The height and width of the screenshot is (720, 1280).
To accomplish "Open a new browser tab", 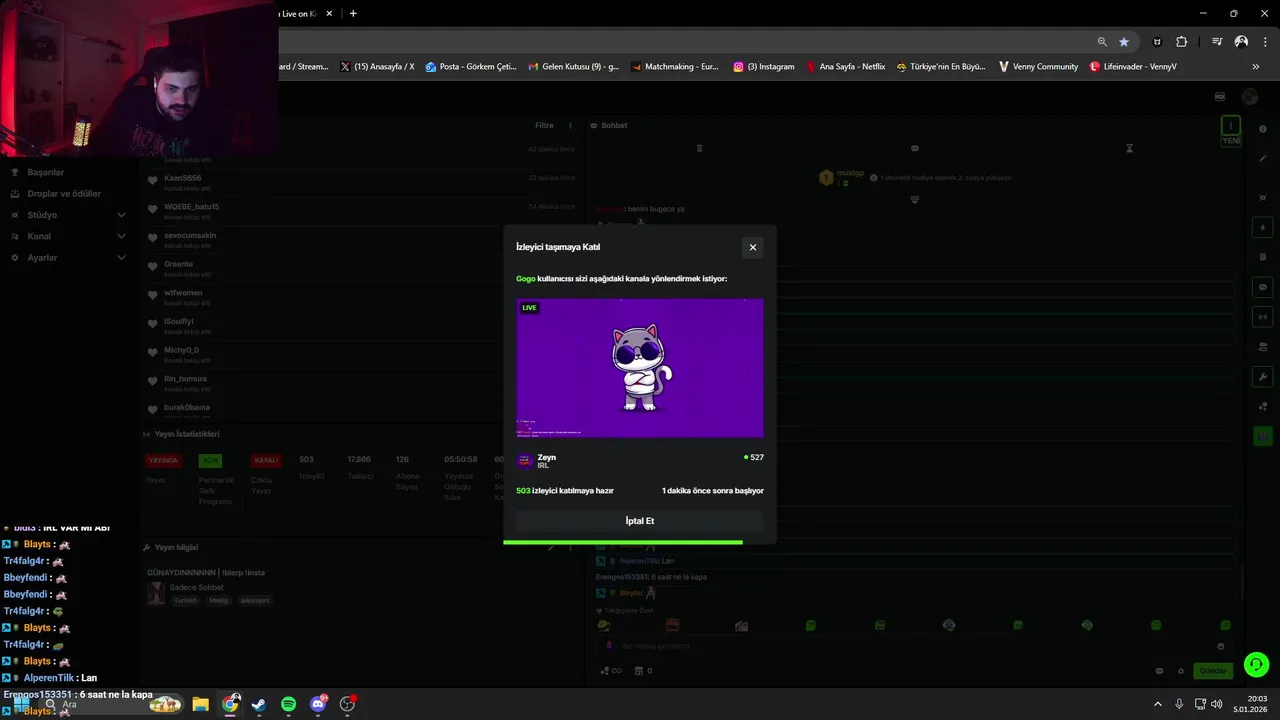I will 353,14.
